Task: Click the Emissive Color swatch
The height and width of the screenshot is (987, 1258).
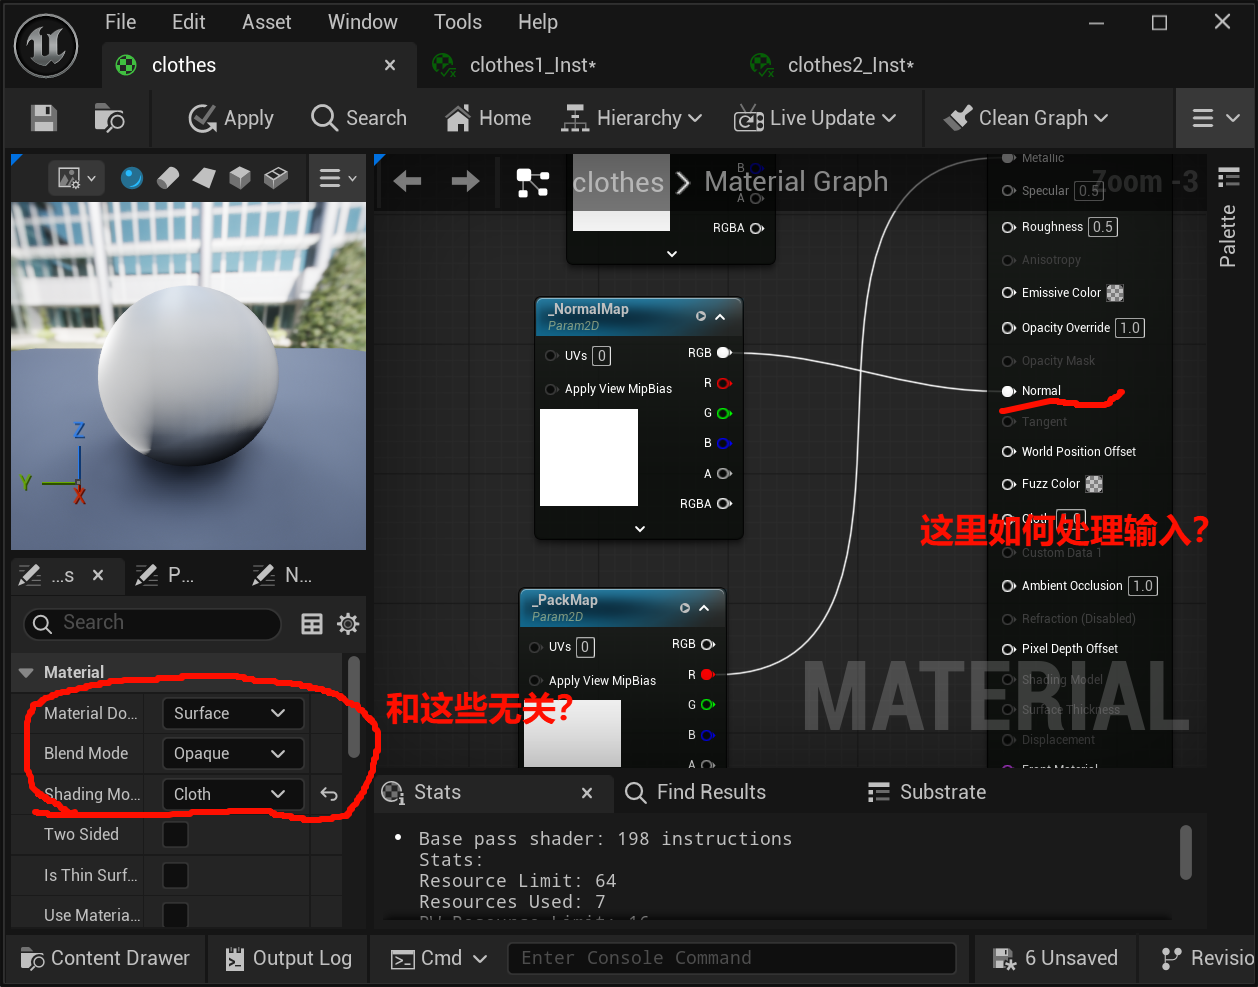Action: tap(1115, 293)
